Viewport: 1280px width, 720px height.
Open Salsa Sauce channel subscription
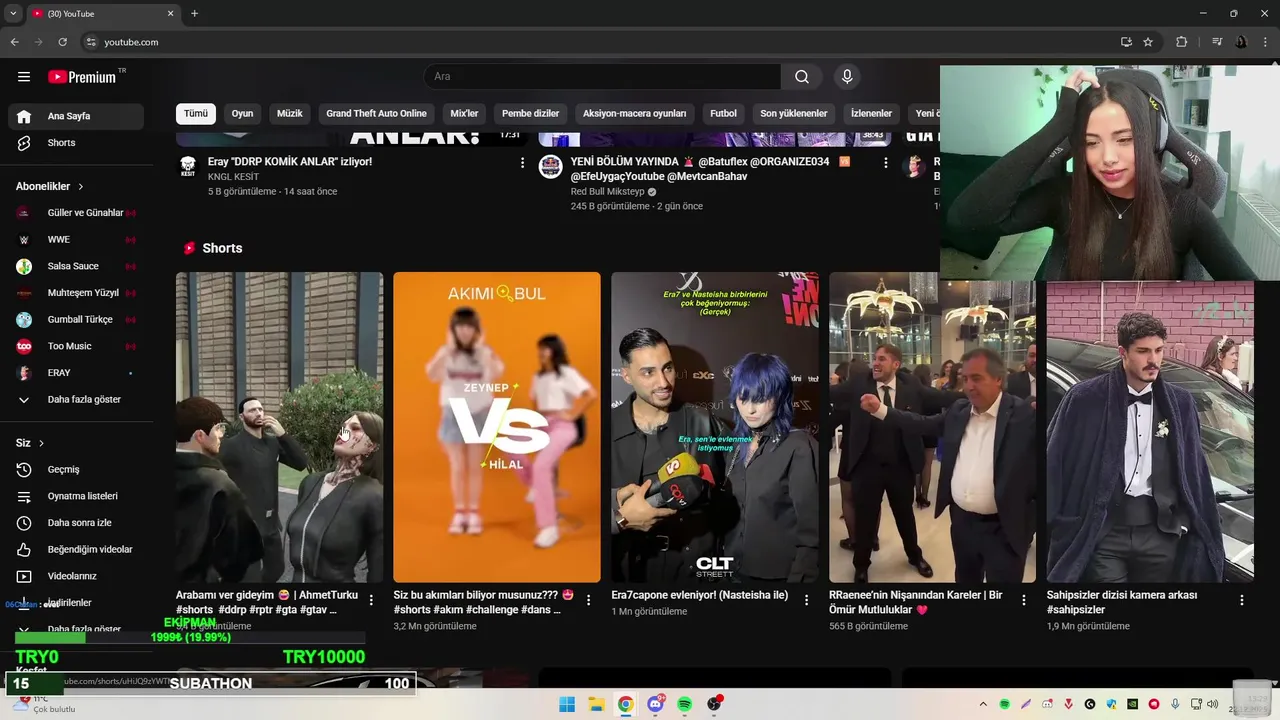point(76,266)
